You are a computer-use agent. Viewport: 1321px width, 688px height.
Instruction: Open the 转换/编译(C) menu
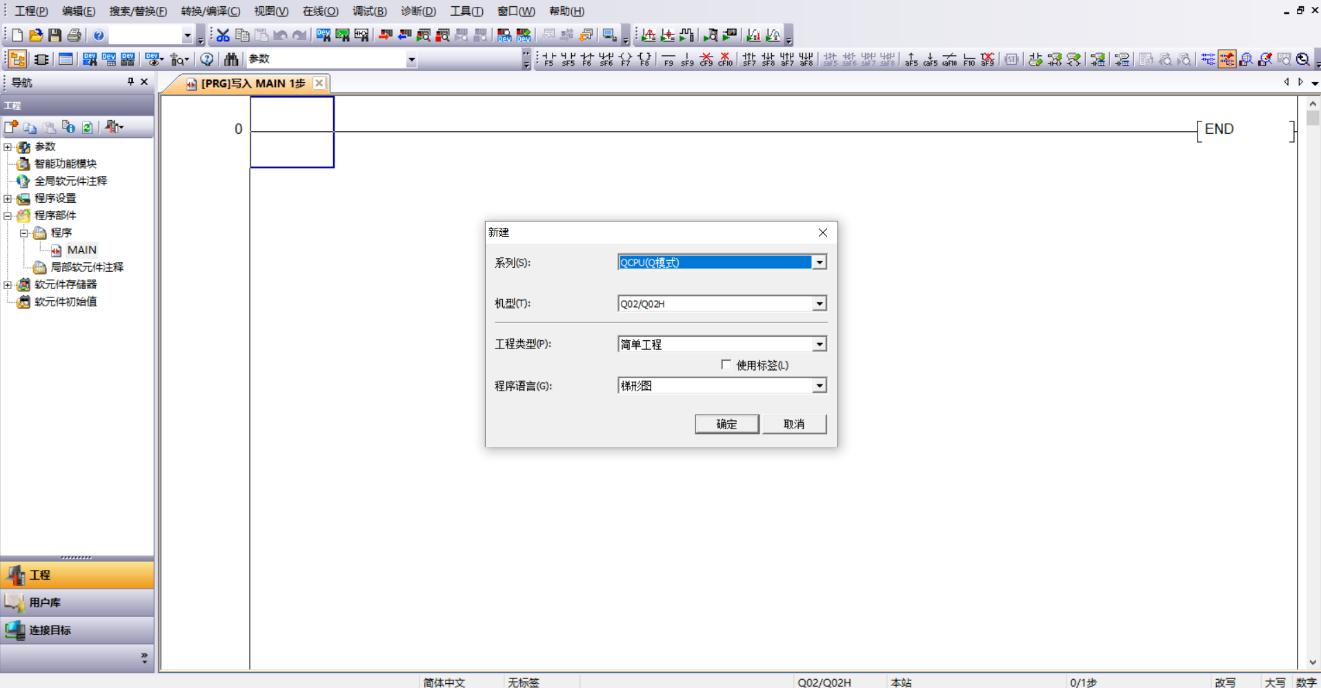tap(211, 10)
